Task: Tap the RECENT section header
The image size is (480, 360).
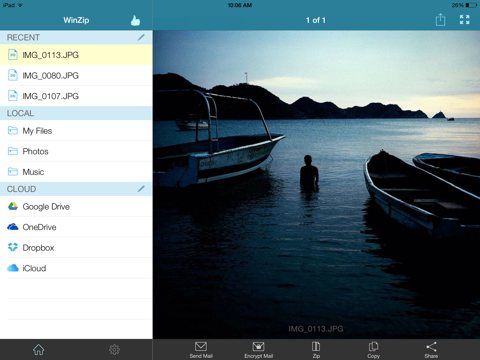Action: pyautogui.click(x=76, y=37)
